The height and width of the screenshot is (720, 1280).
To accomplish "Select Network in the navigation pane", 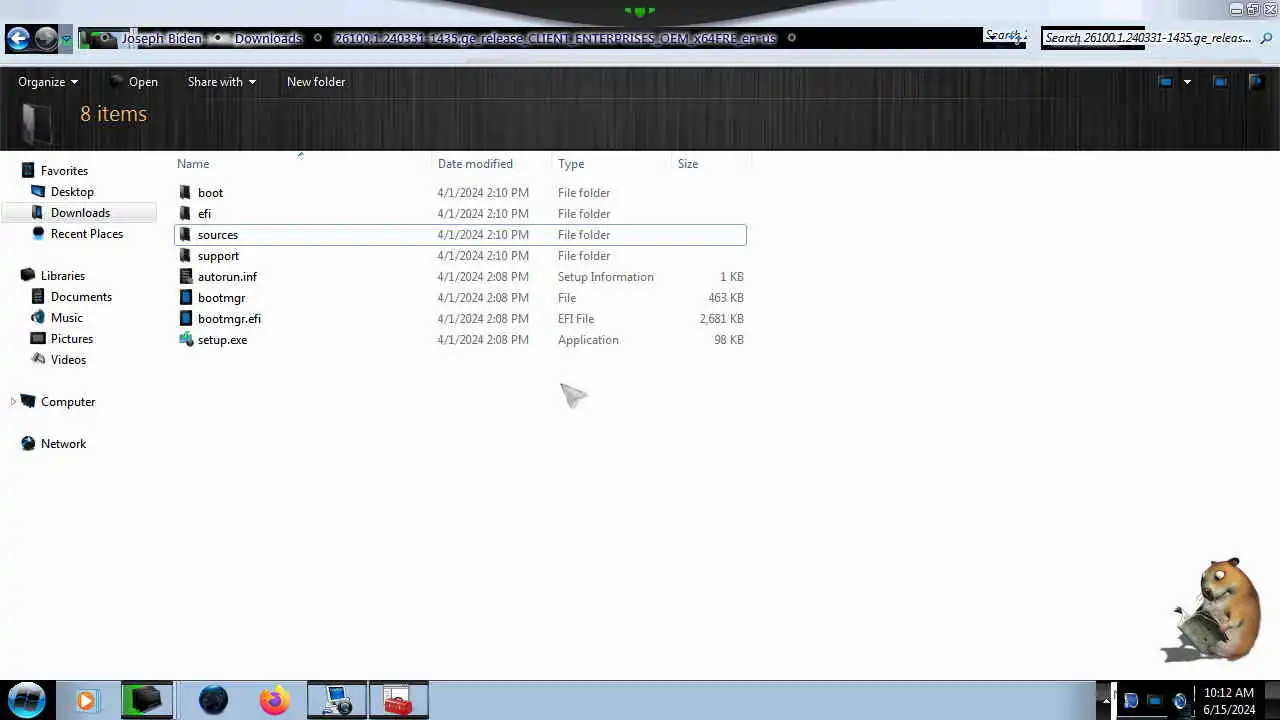I will click(x=63, y=444).
